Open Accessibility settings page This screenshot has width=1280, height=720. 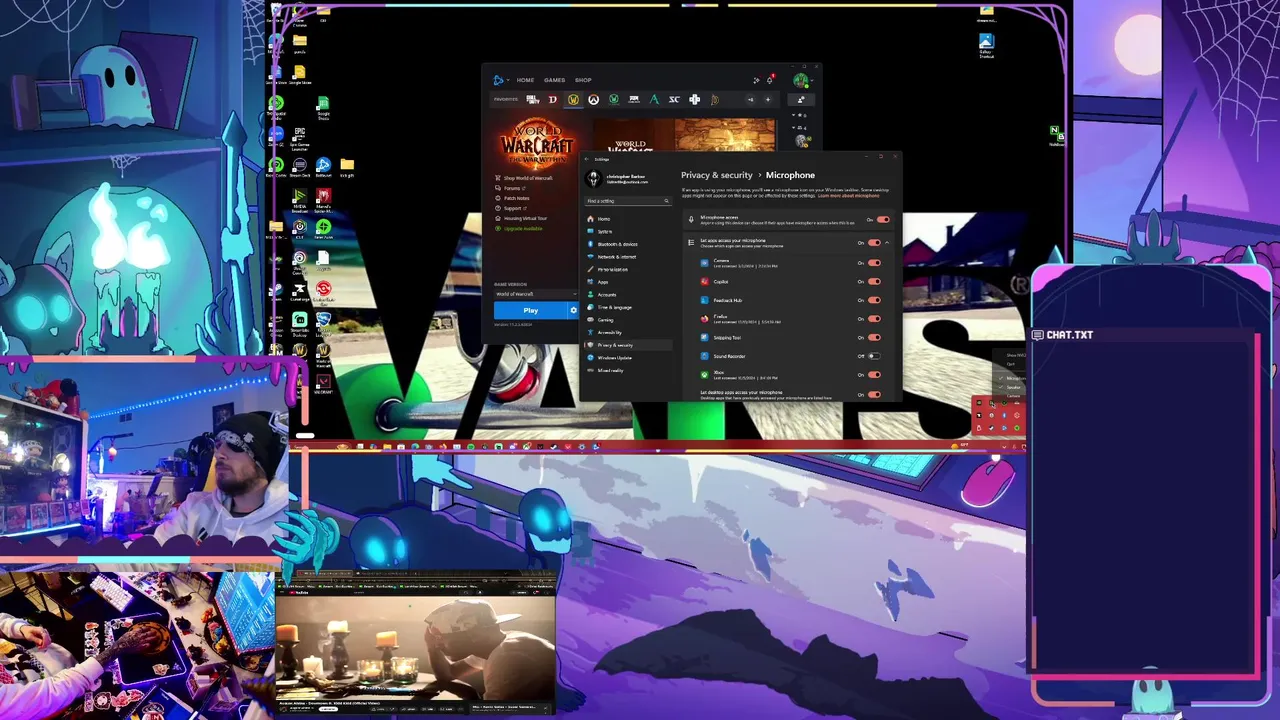(628, 332)
